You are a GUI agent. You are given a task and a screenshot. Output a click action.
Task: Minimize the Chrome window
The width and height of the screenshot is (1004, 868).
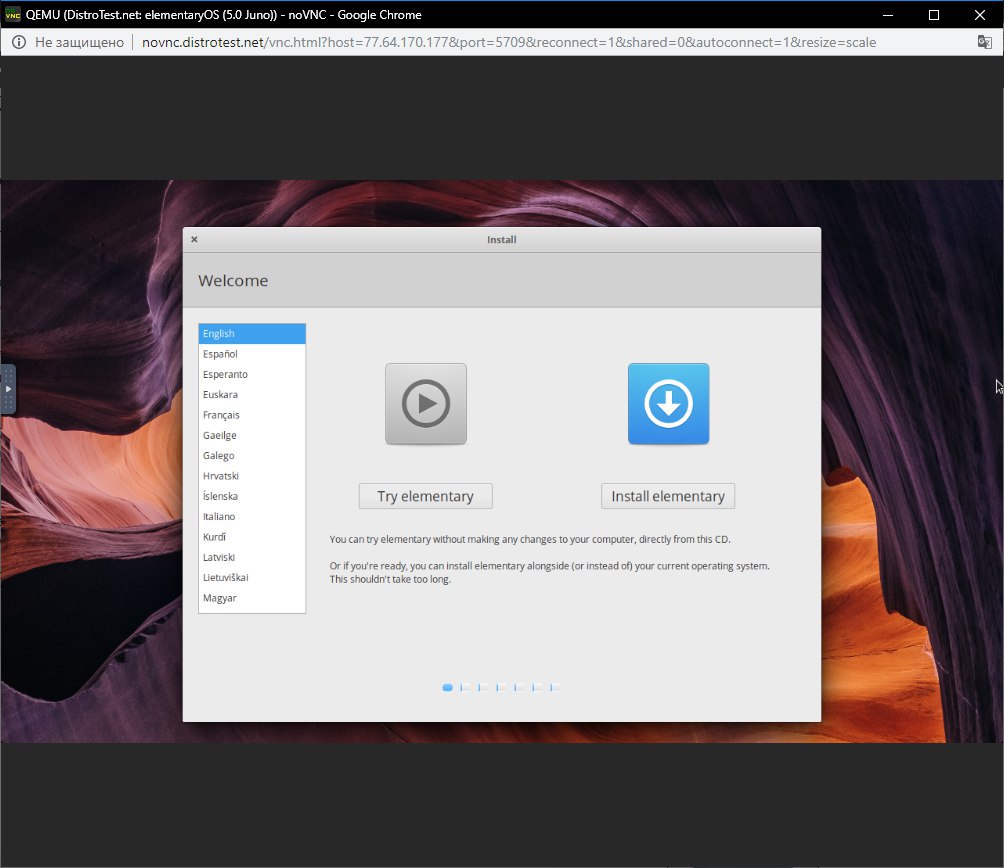(x=887, y=15)
